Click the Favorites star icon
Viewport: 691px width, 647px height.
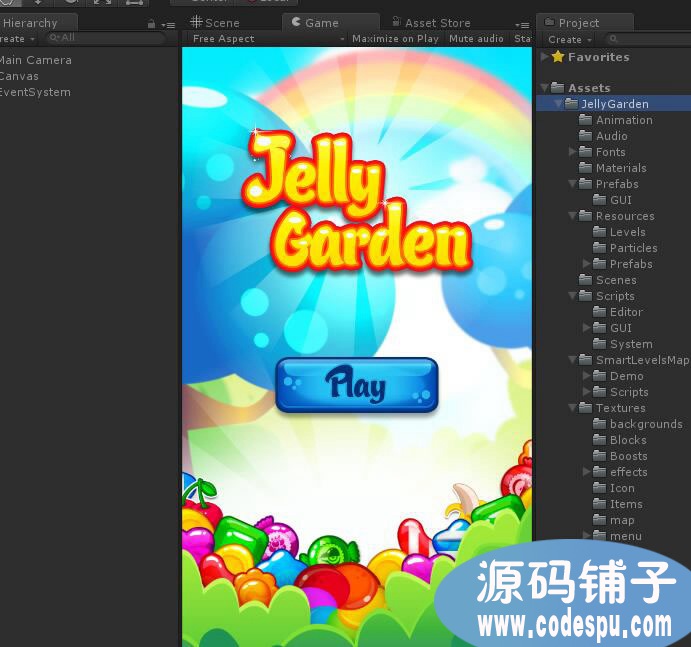pos(558,56)
